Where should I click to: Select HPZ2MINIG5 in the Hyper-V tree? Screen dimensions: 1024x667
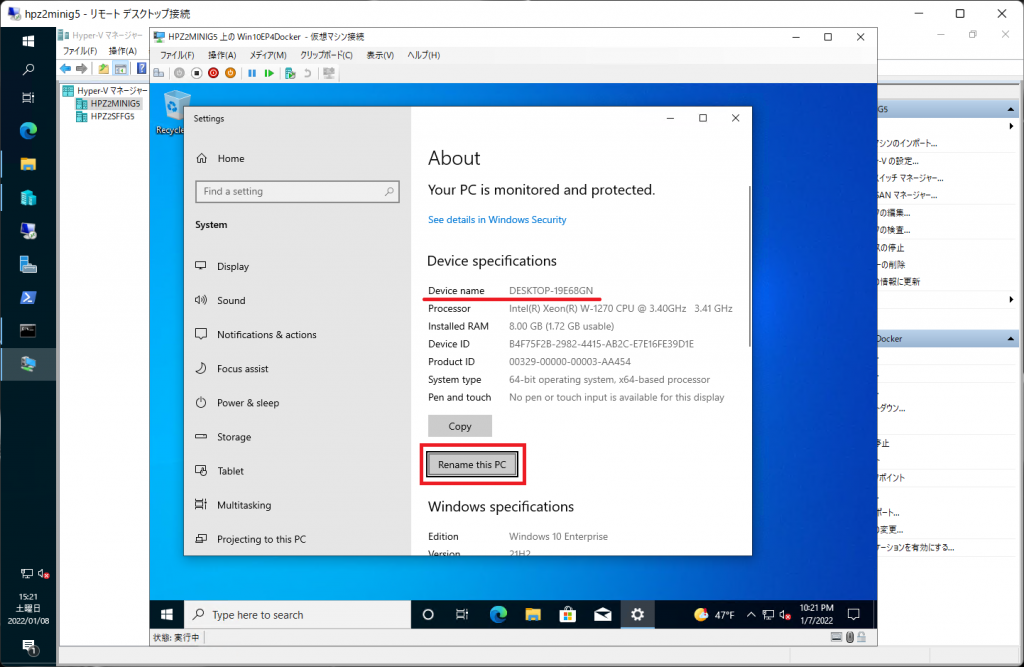pos(115,103)
